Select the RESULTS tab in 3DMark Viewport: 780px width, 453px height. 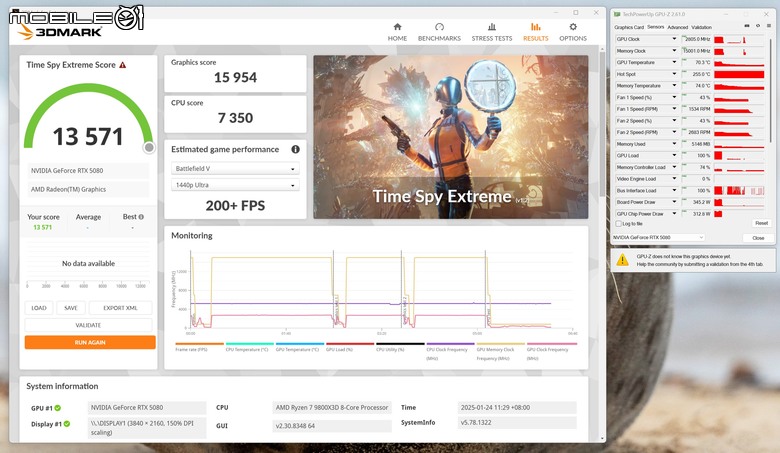(x=536, y=32)
